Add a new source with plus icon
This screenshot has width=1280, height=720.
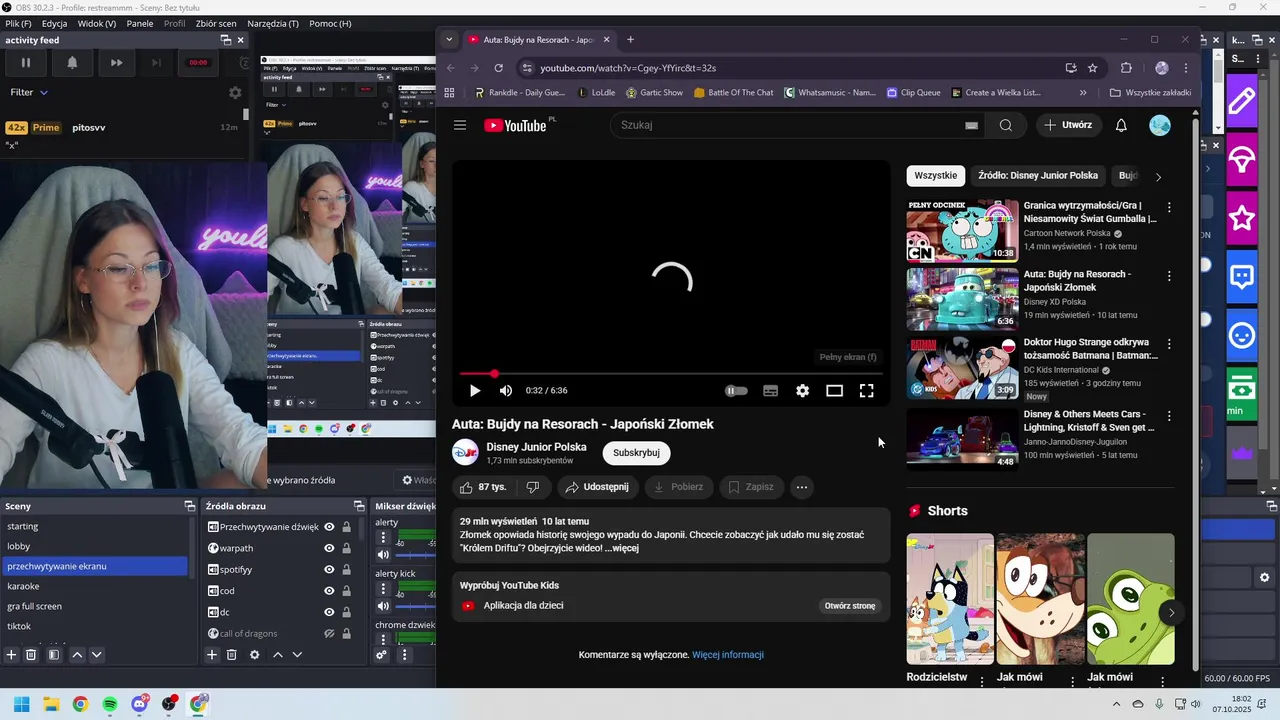[x=212, y=655]
